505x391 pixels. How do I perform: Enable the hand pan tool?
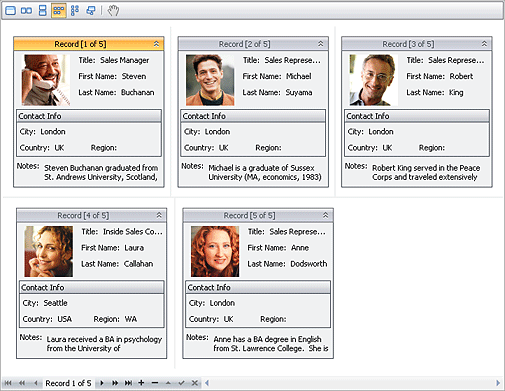click(x=113, y=11)
